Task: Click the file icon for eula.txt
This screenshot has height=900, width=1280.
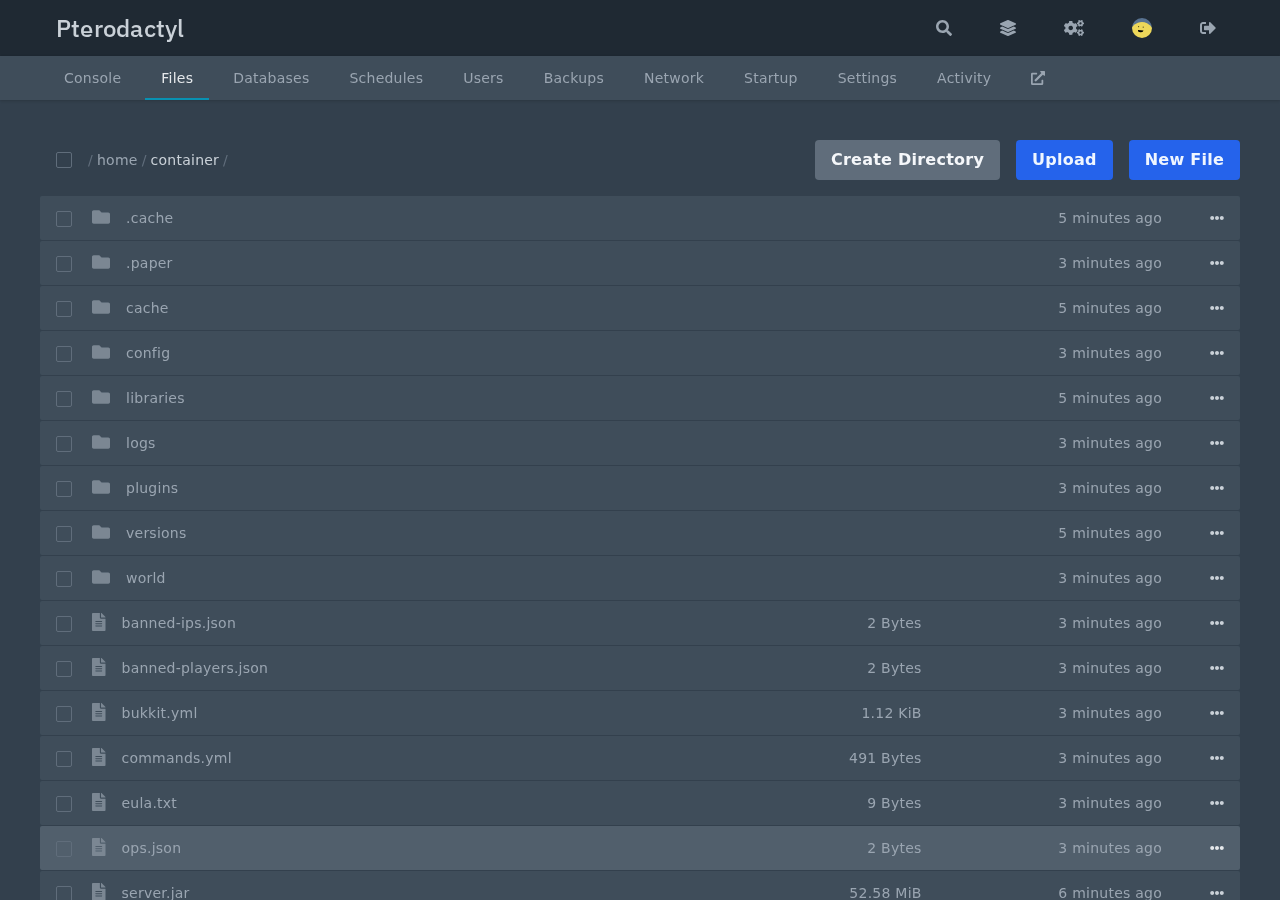Action: pos(99,802)
